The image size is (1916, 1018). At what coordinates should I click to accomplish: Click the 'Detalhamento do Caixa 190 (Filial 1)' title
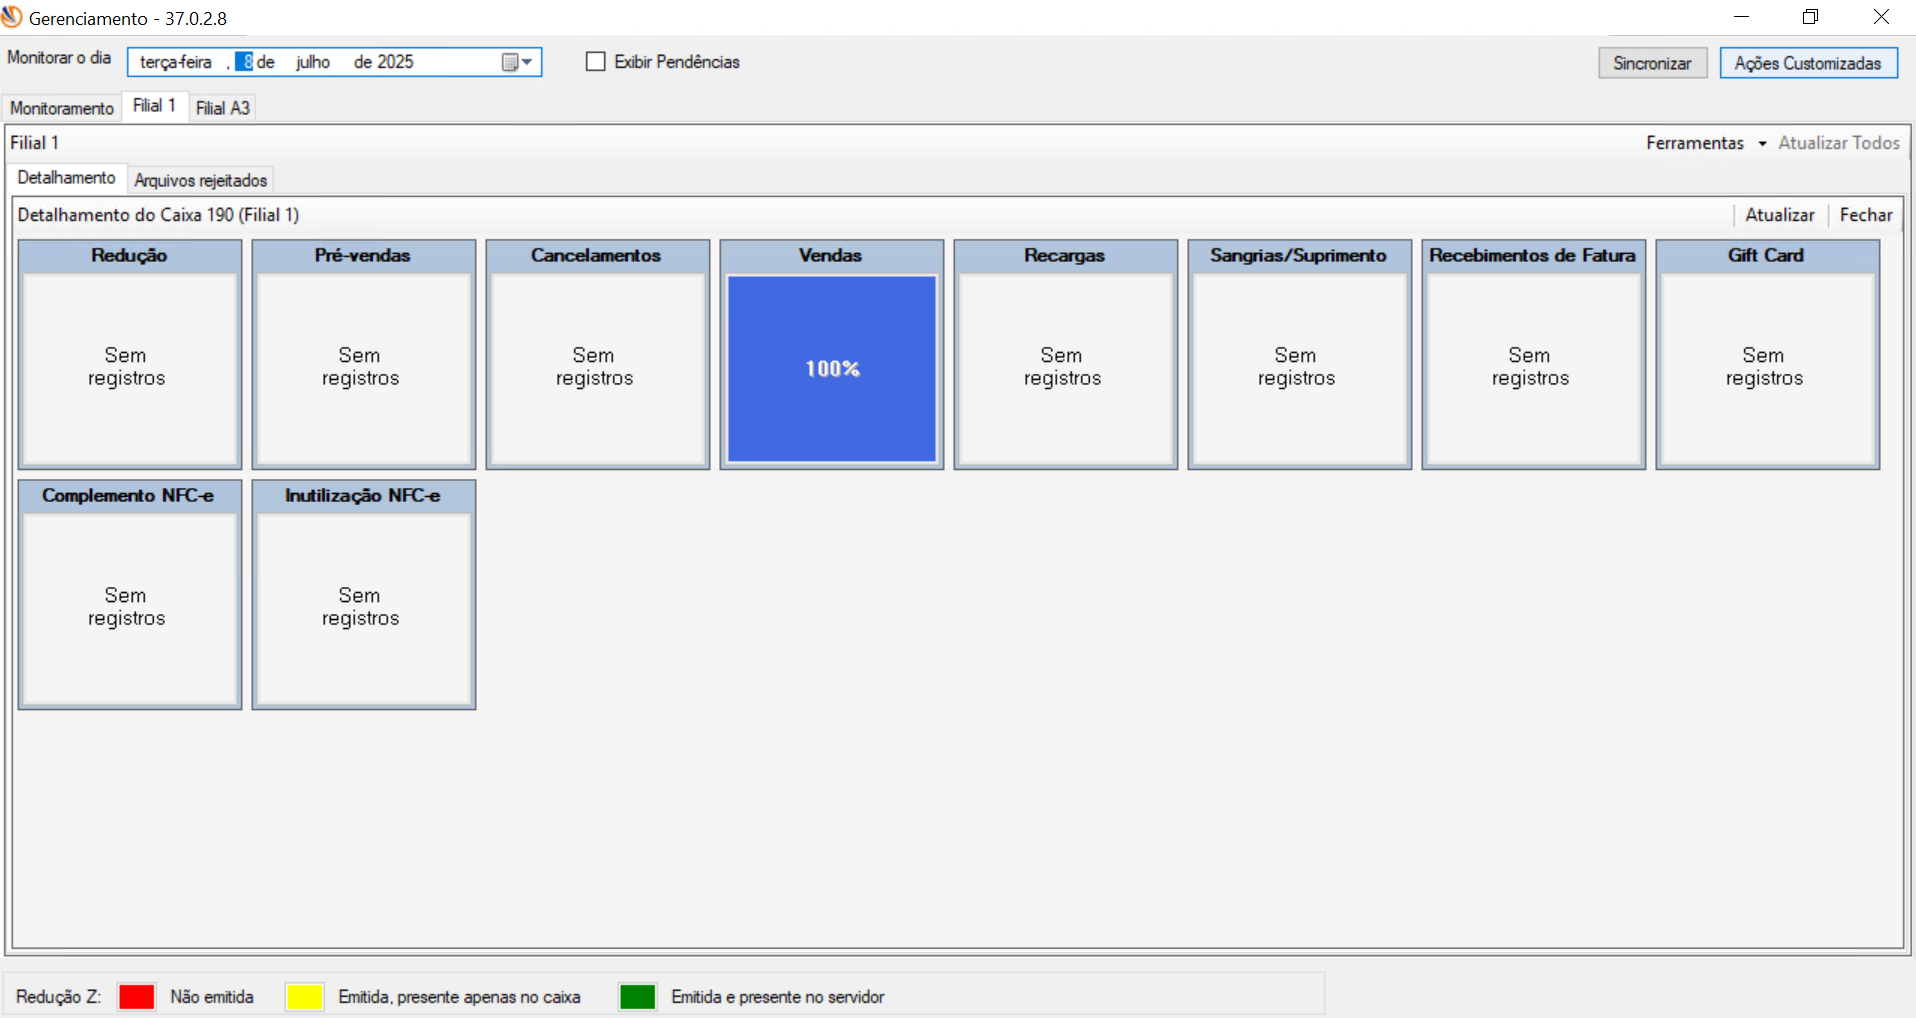coord(158,215)
